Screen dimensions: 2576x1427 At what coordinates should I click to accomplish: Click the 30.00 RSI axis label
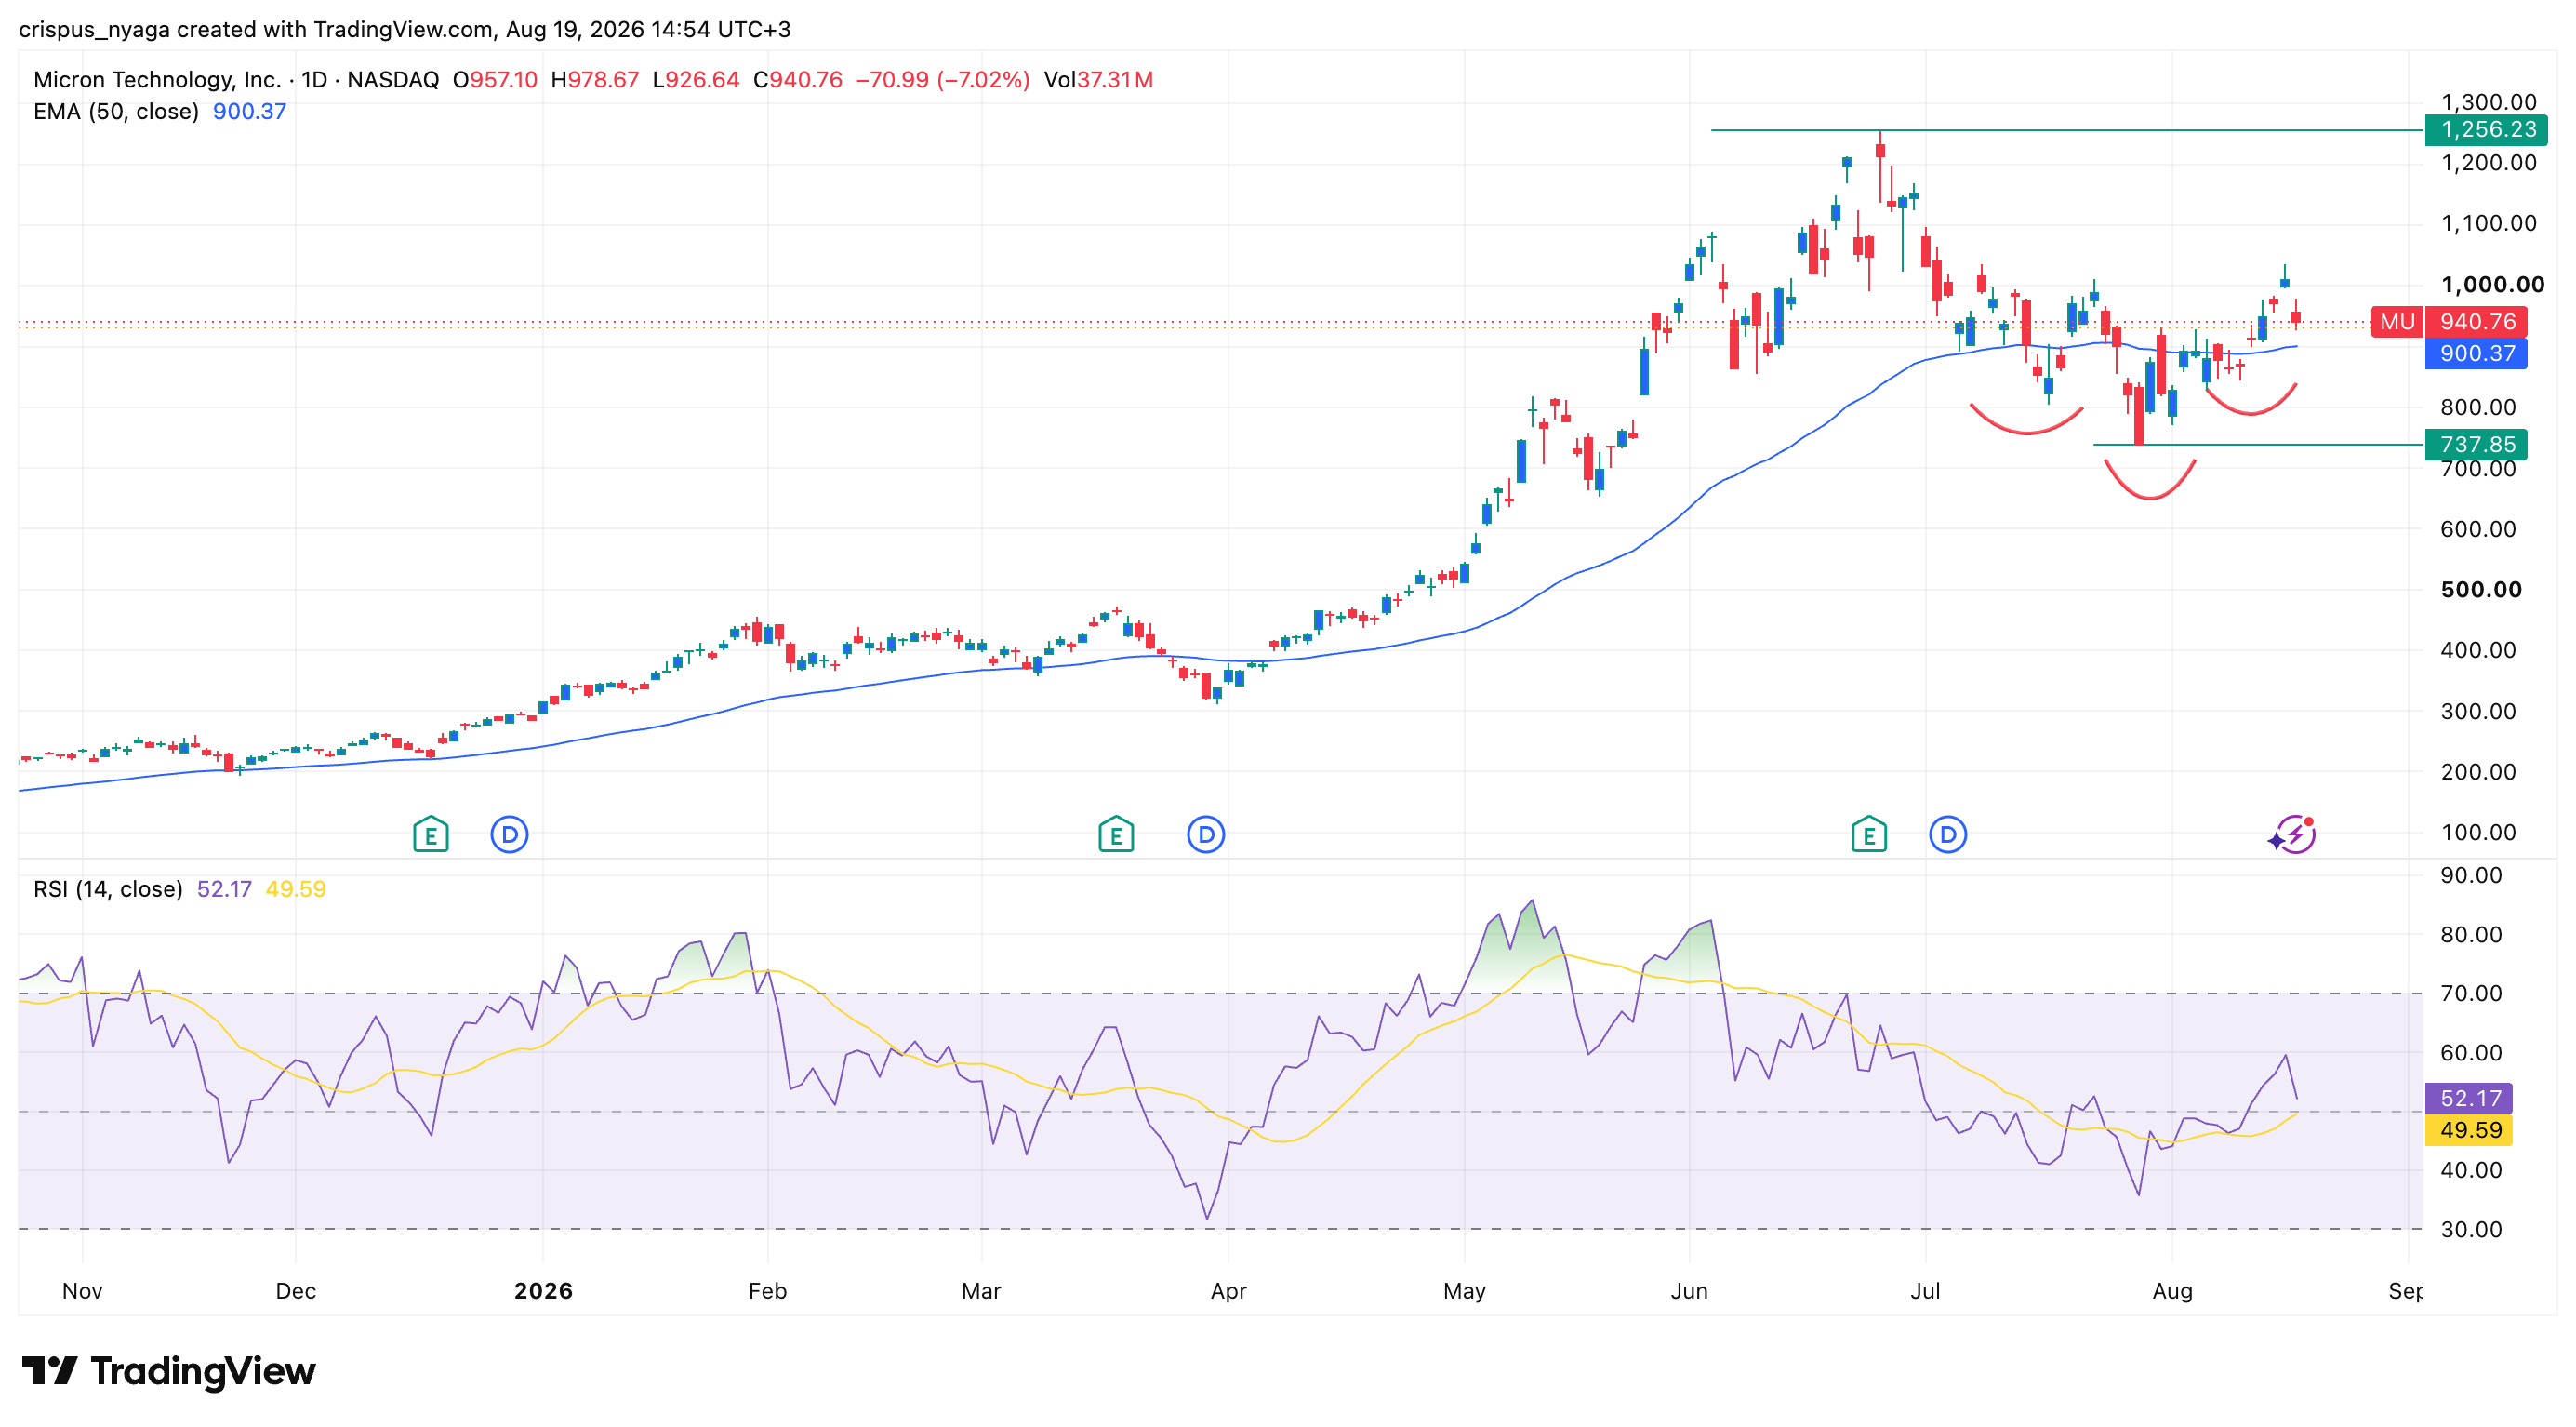pyautogui.click(x=2471, y=1230)
